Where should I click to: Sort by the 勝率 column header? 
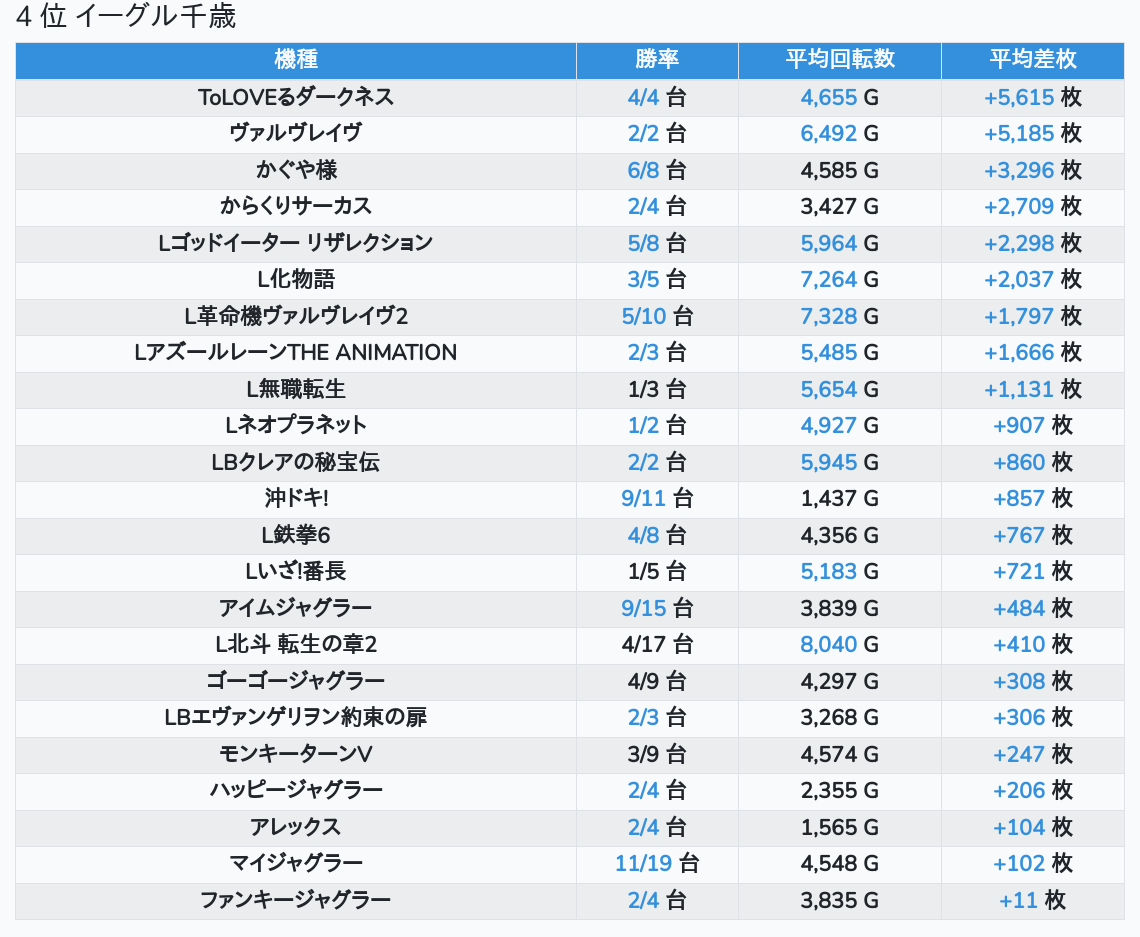click(657, 59)
